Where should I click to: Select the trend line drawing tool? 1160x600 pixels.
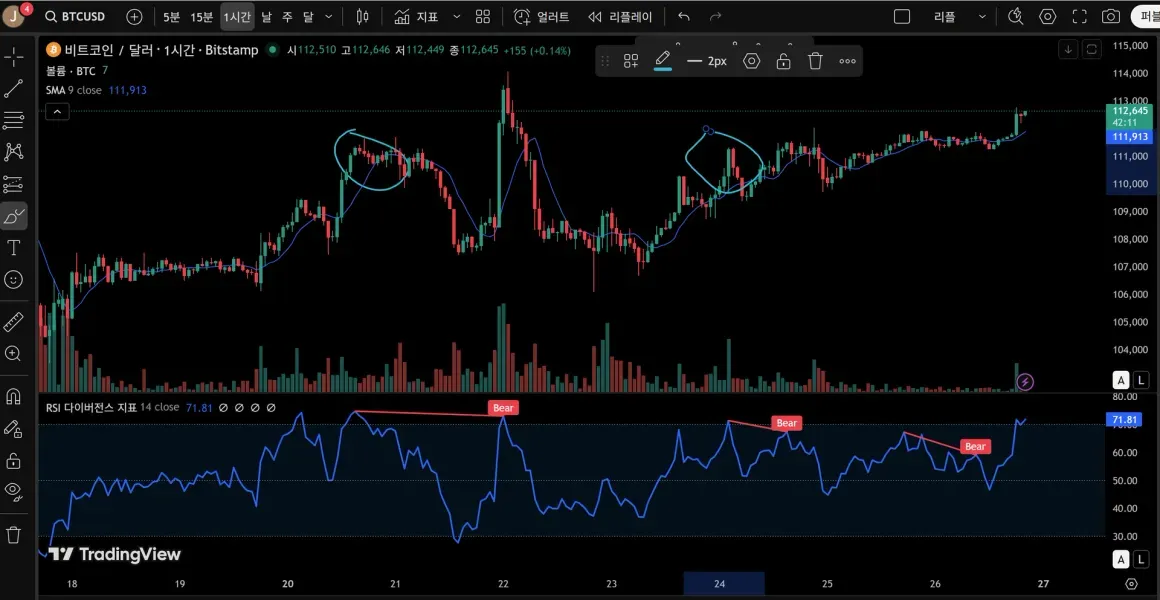(13, 89)
